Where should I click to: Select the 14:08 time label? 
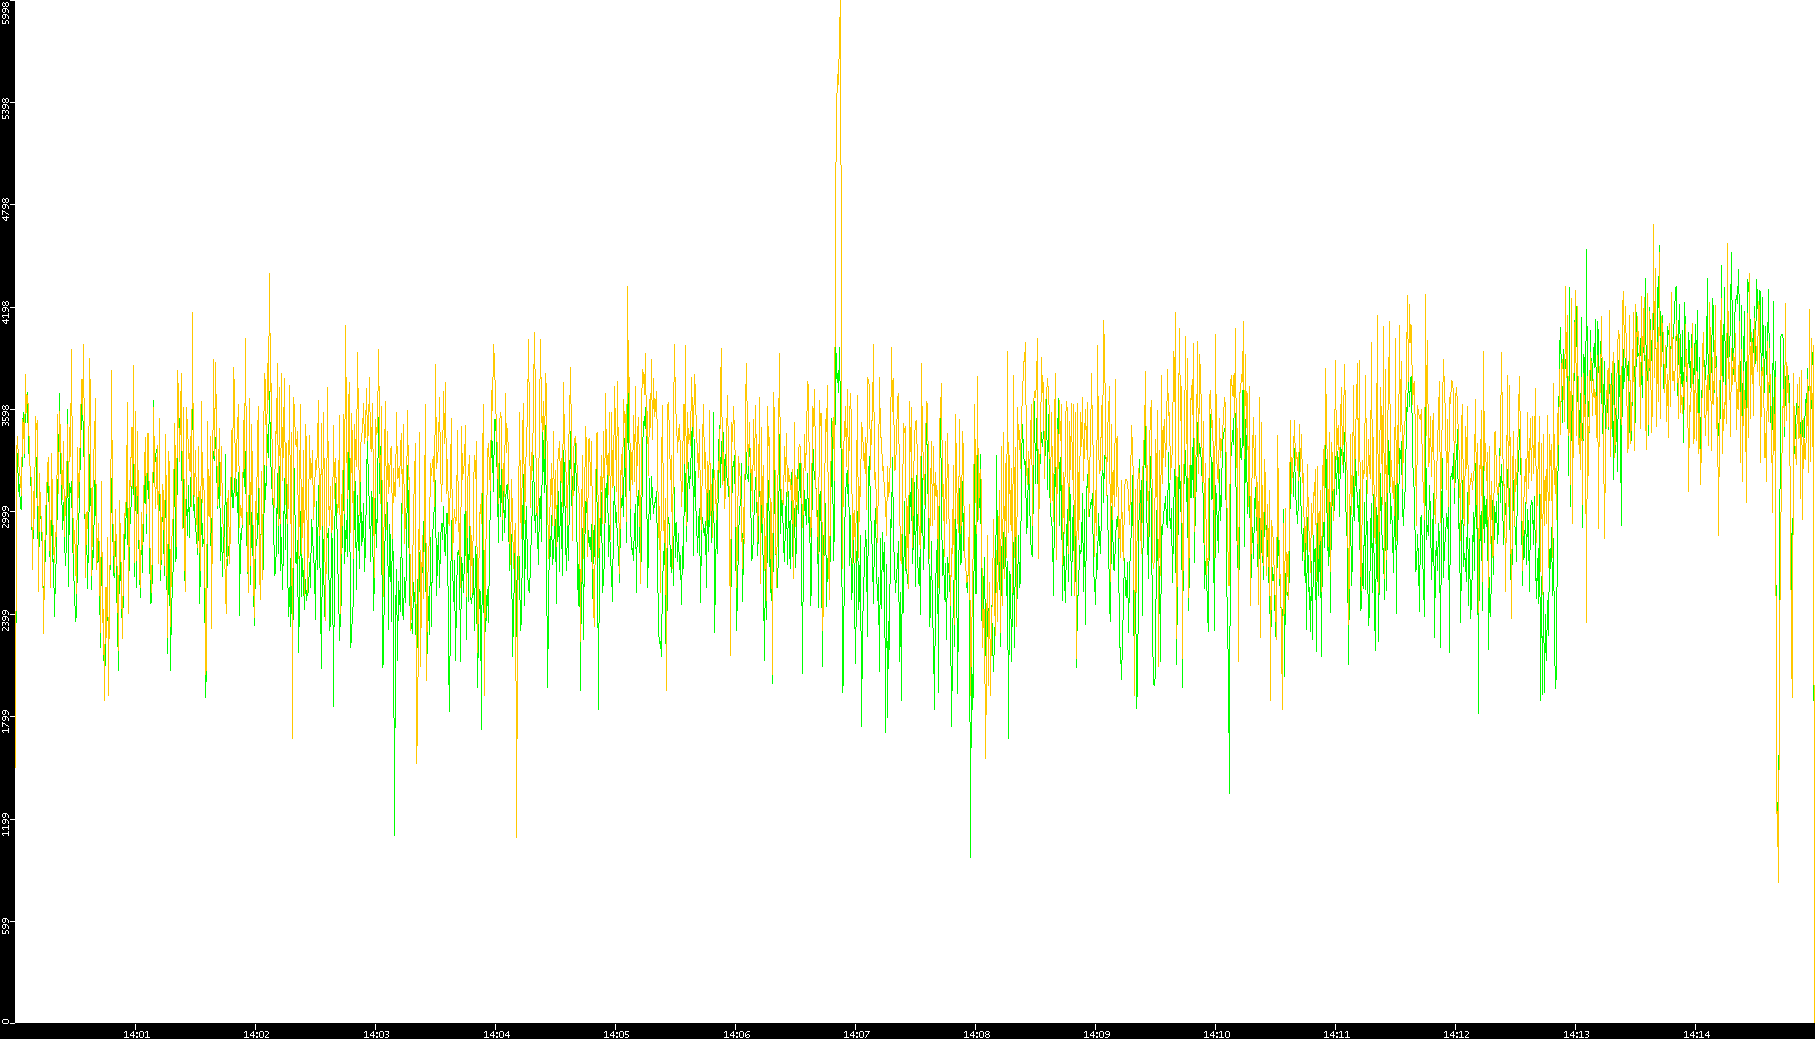click(976, 1034)
